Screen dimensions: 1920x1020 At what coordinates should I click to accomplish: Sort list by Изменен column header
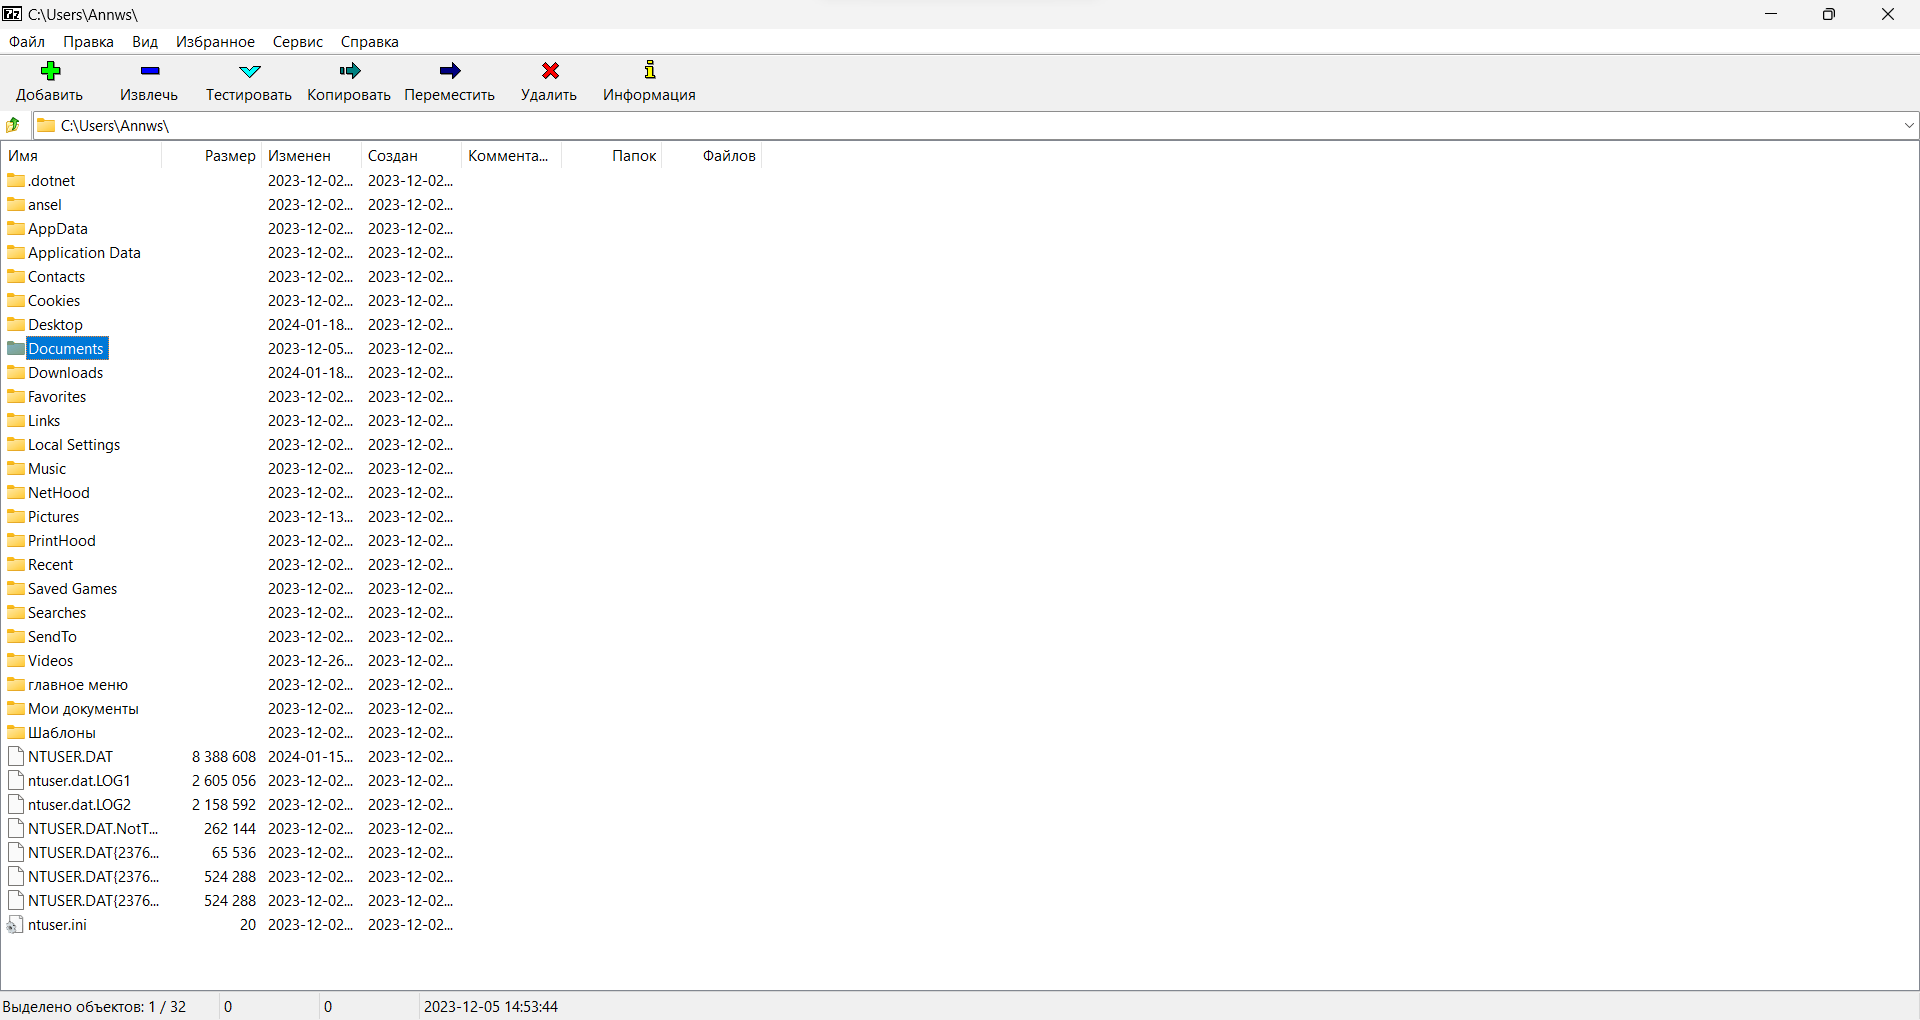pos(299,156)
